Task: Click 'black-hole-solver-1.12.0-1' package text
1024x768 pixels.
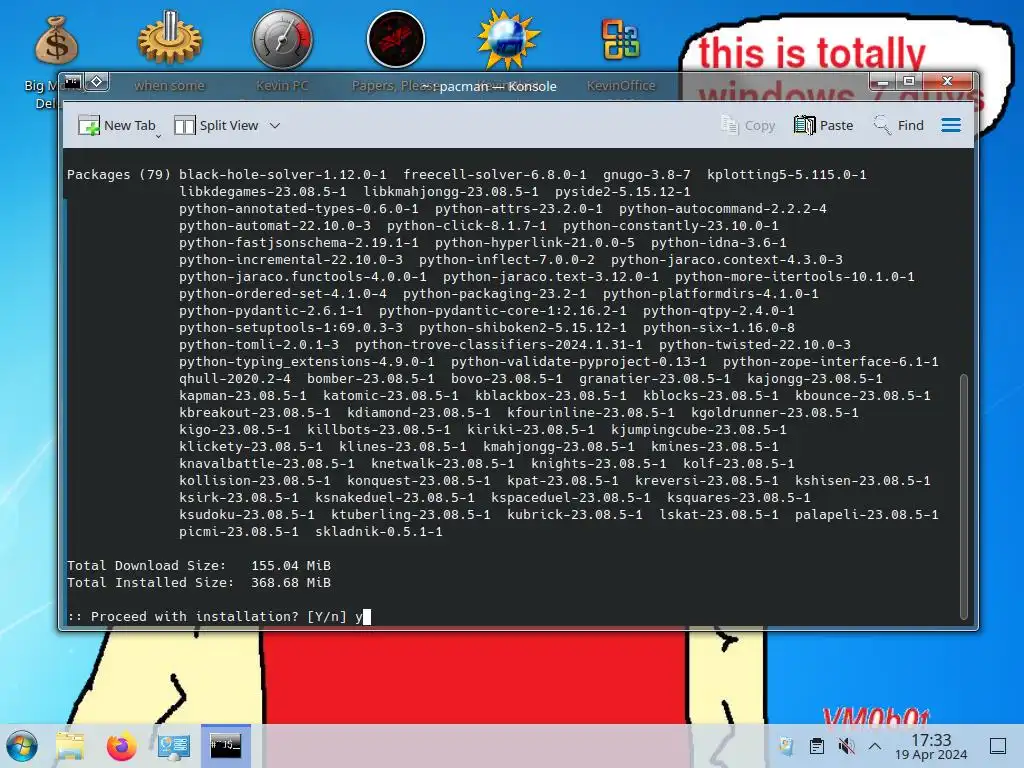Action: click(x=283, y=174)
